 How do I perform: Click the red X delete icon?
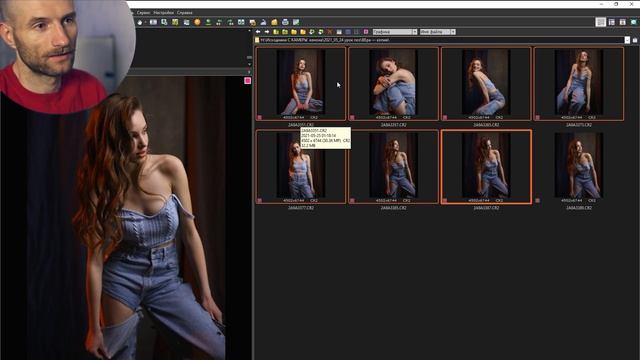[330, 32]
